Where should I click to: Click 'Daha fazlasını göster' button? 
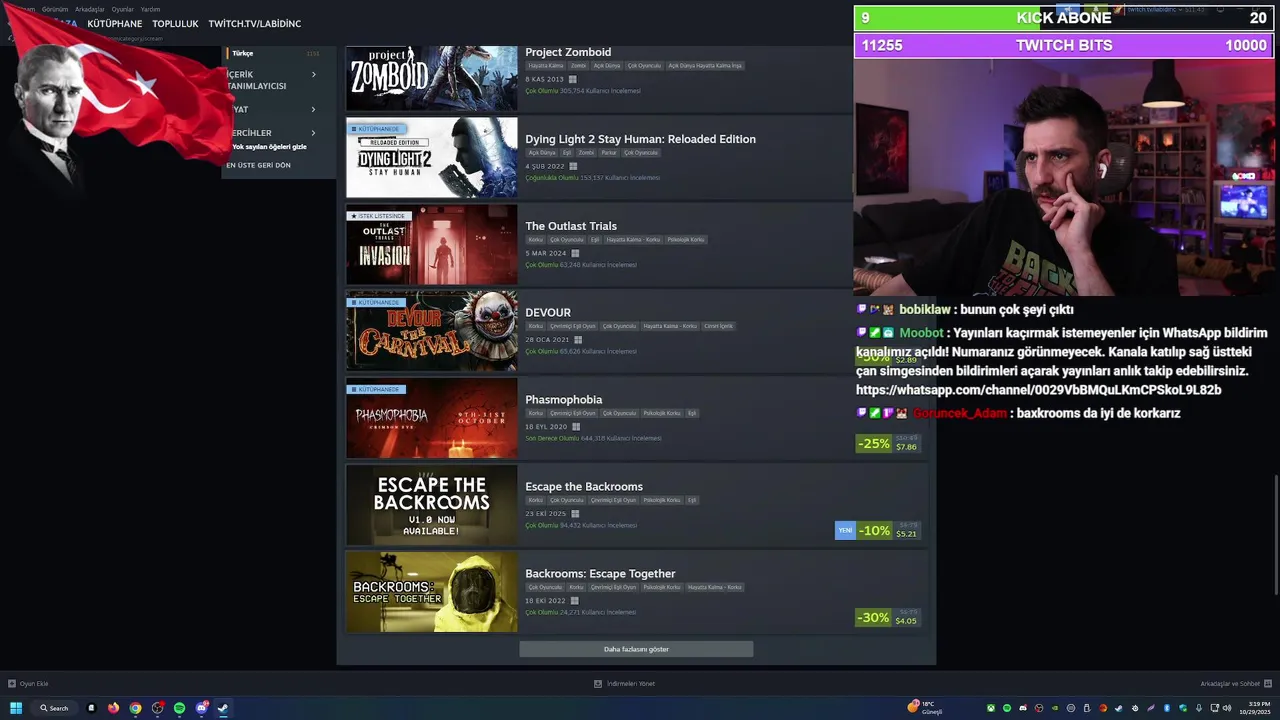636,649
